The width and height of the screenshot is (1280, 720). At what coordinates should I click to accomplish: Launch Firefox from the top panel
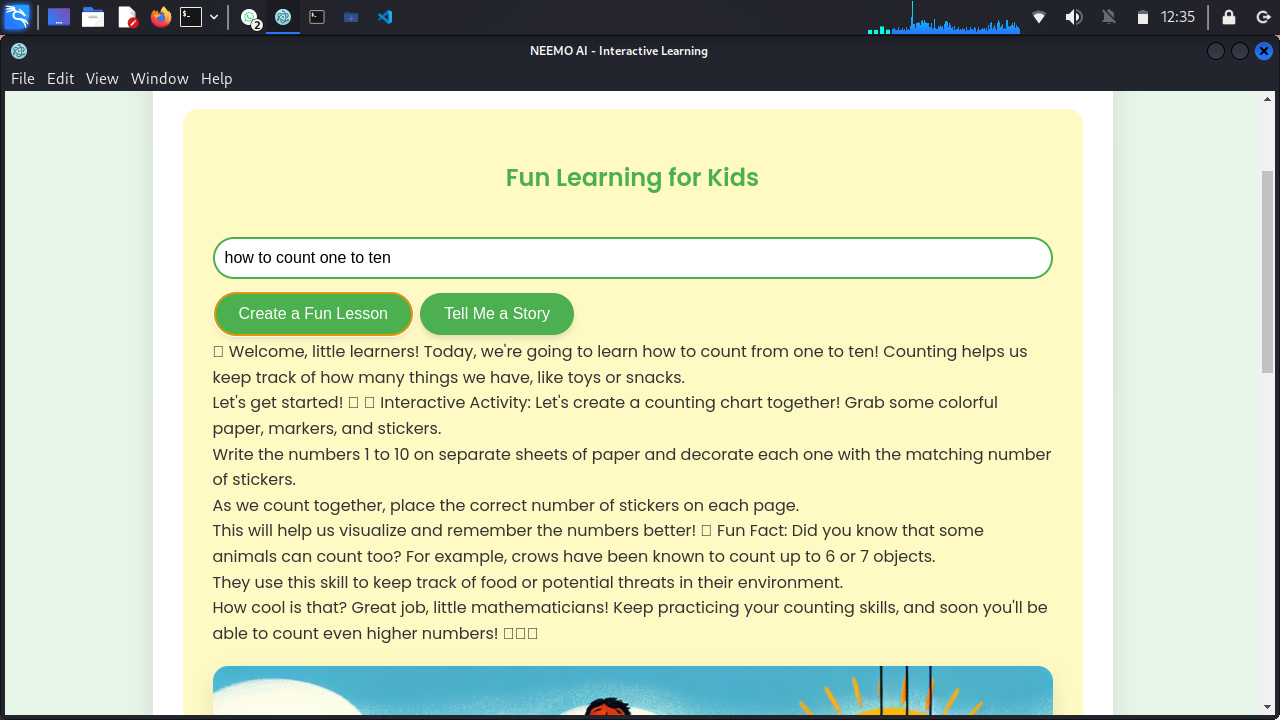point(161,17)
